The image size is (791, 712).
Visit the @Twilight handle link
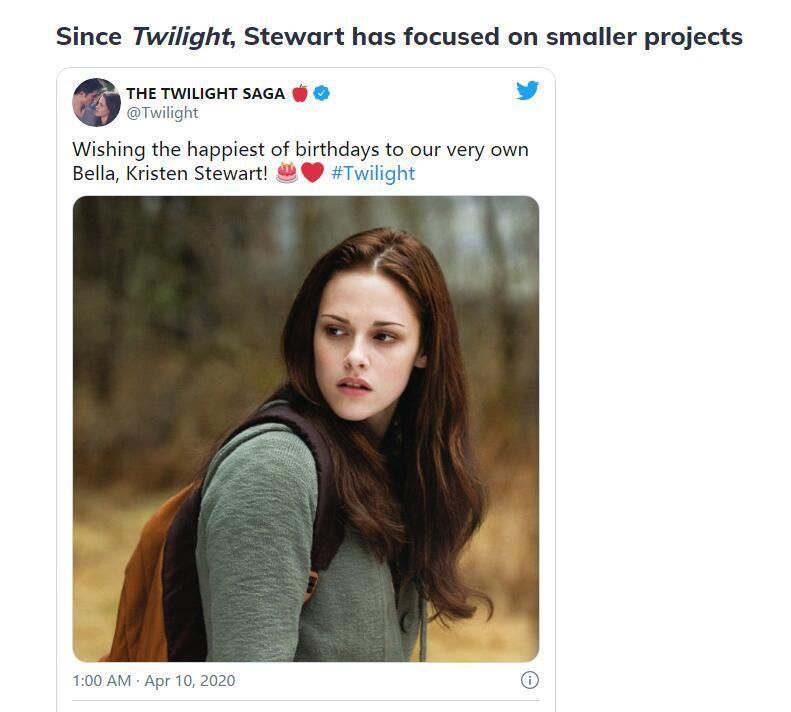click(x=162, y=112)
